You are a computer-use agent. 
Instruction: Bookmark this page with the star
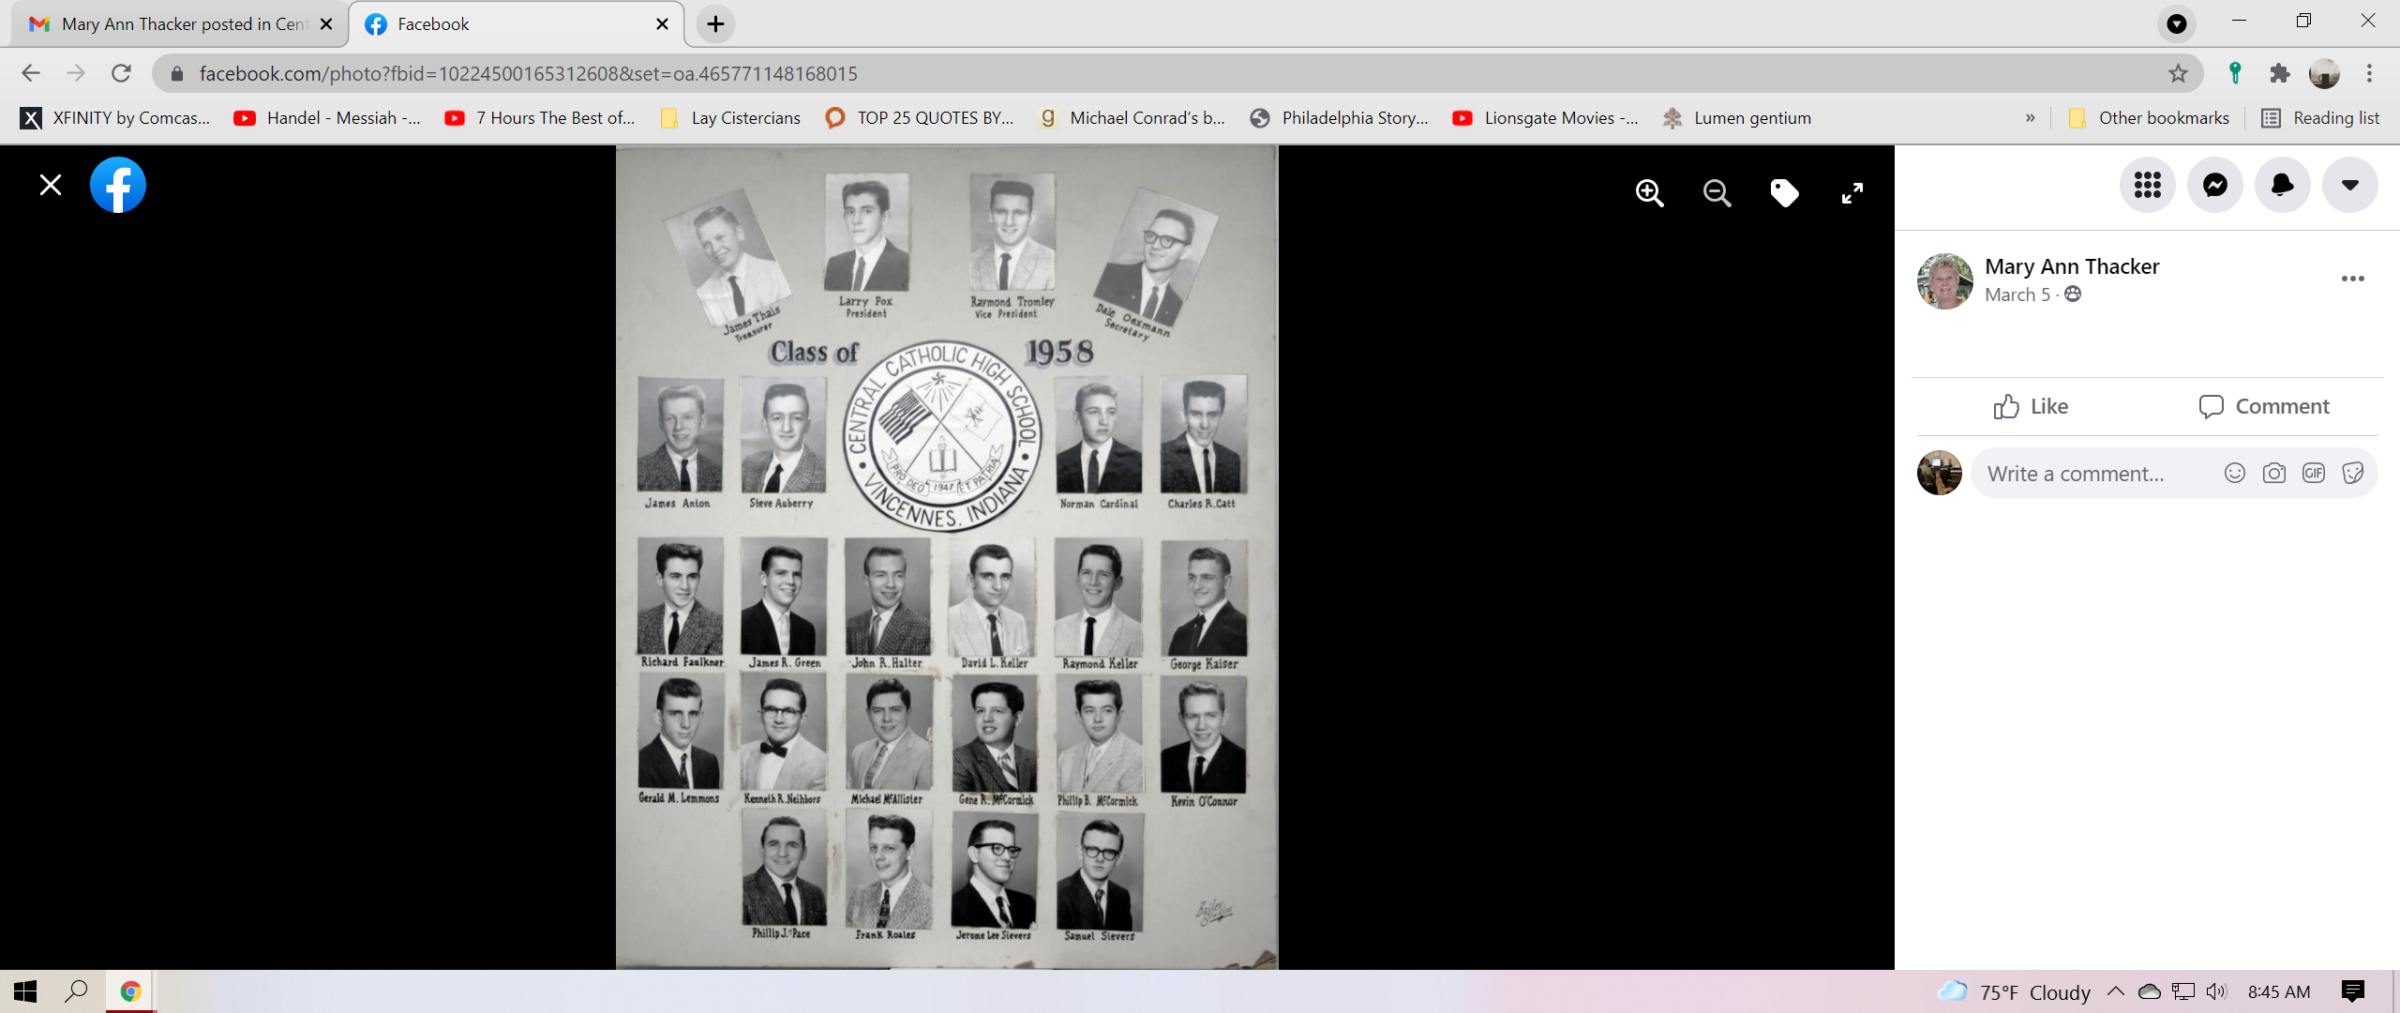click(x=2178, y=73)
